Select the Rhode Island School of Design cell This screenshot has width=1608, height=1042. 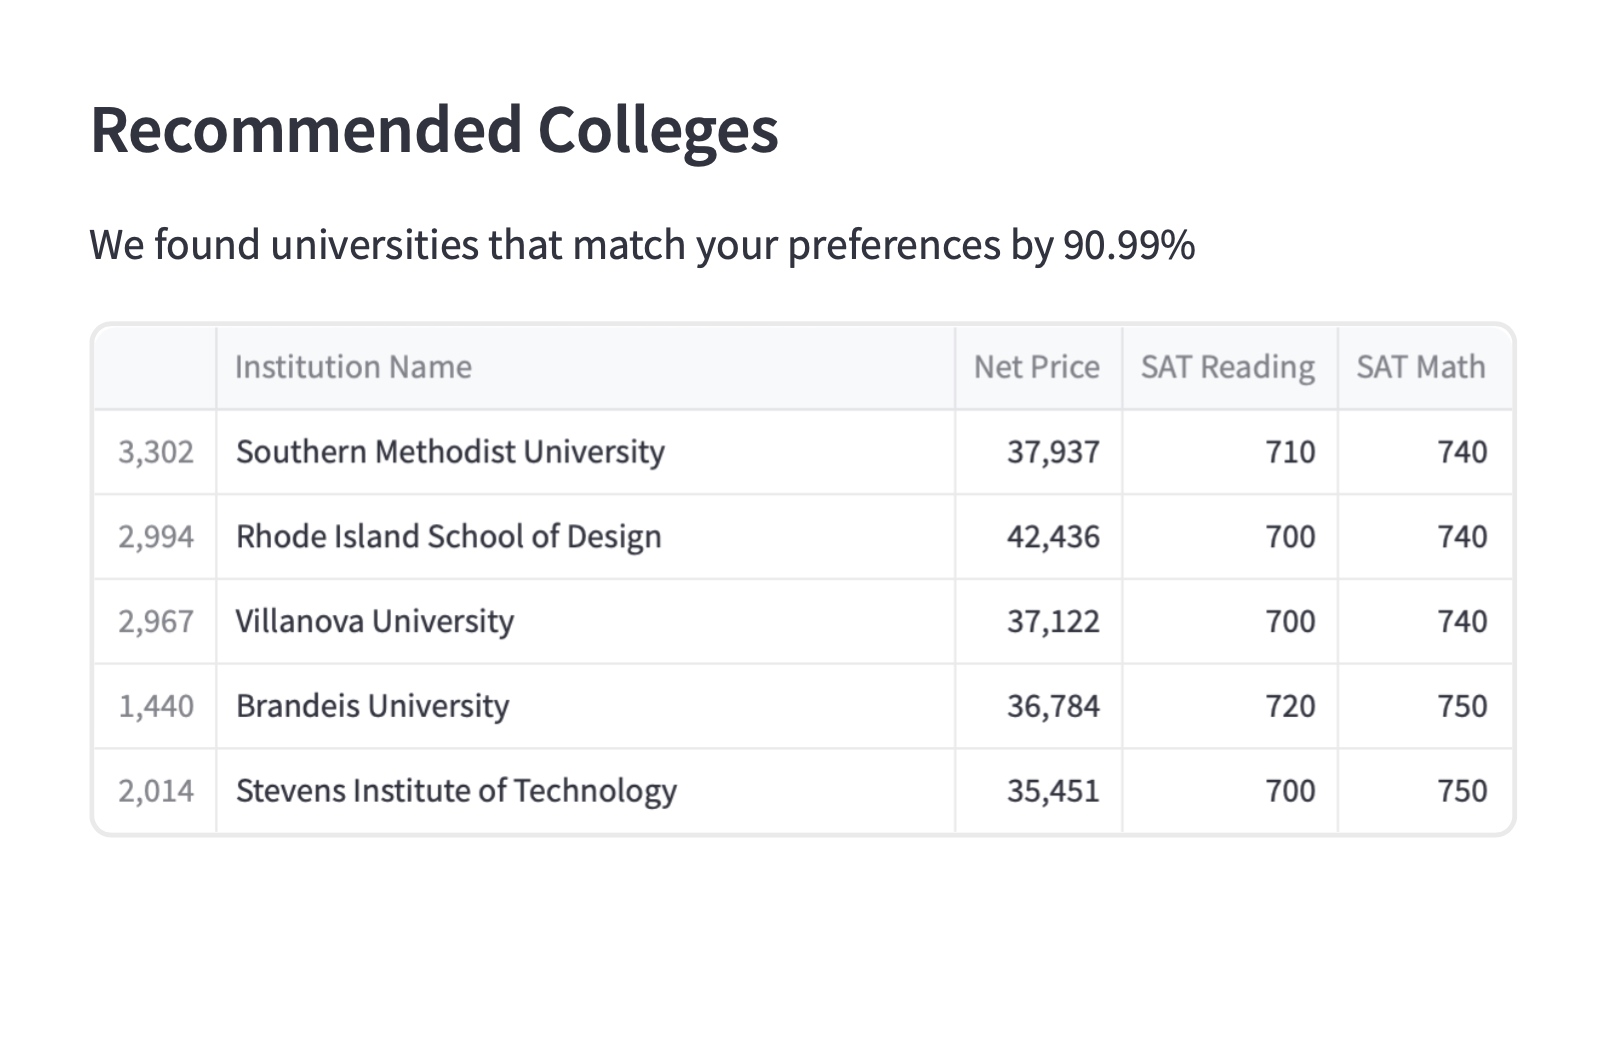[x=448, y=537]
